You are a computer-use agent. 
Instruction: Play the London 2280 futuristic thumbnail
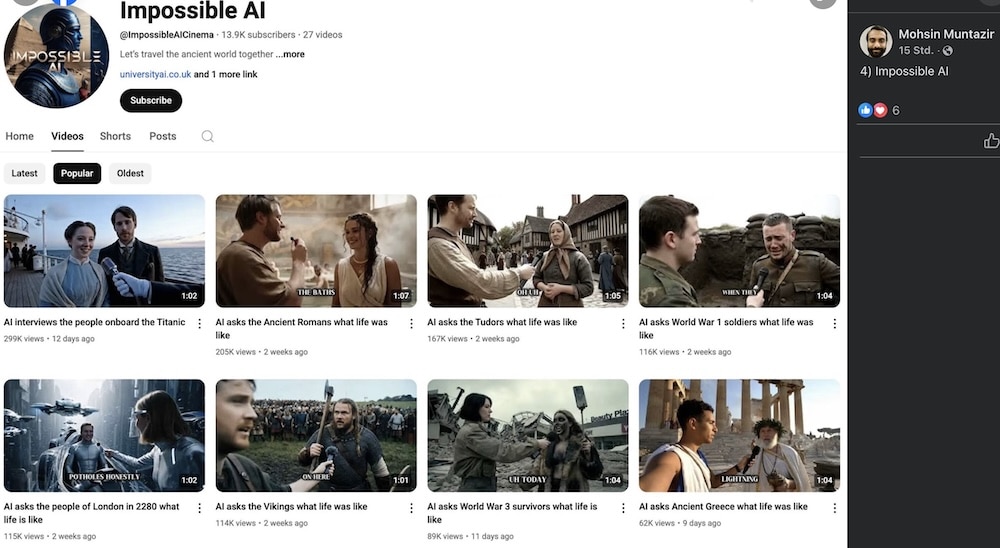[105, 436]
